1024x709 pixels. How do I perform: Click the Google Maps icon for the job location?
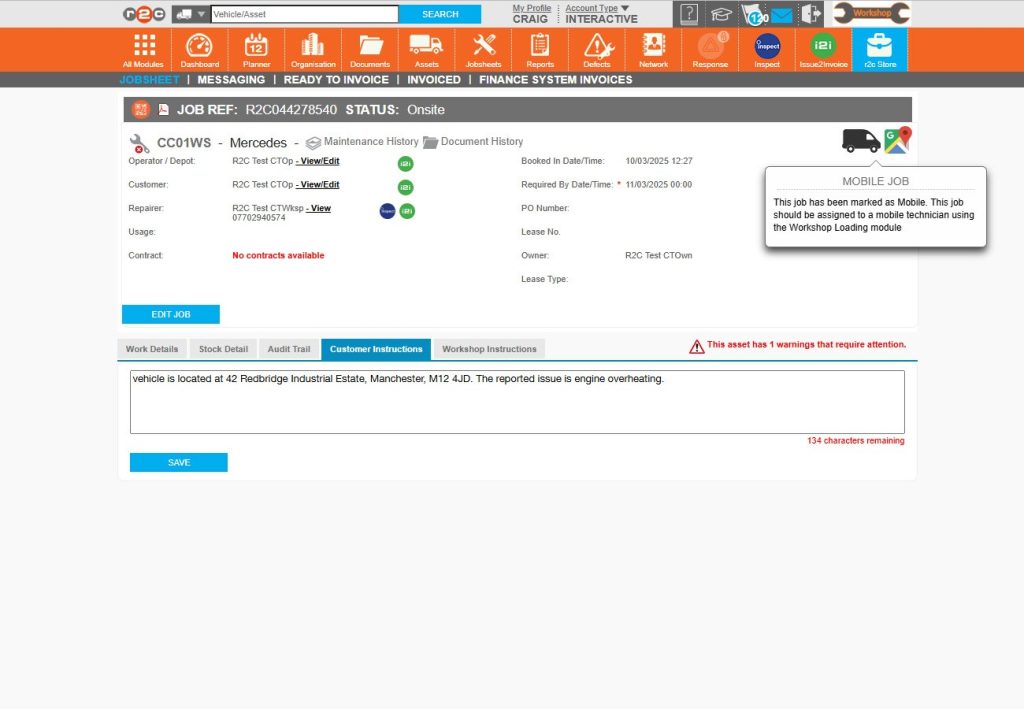coord(897,140)
